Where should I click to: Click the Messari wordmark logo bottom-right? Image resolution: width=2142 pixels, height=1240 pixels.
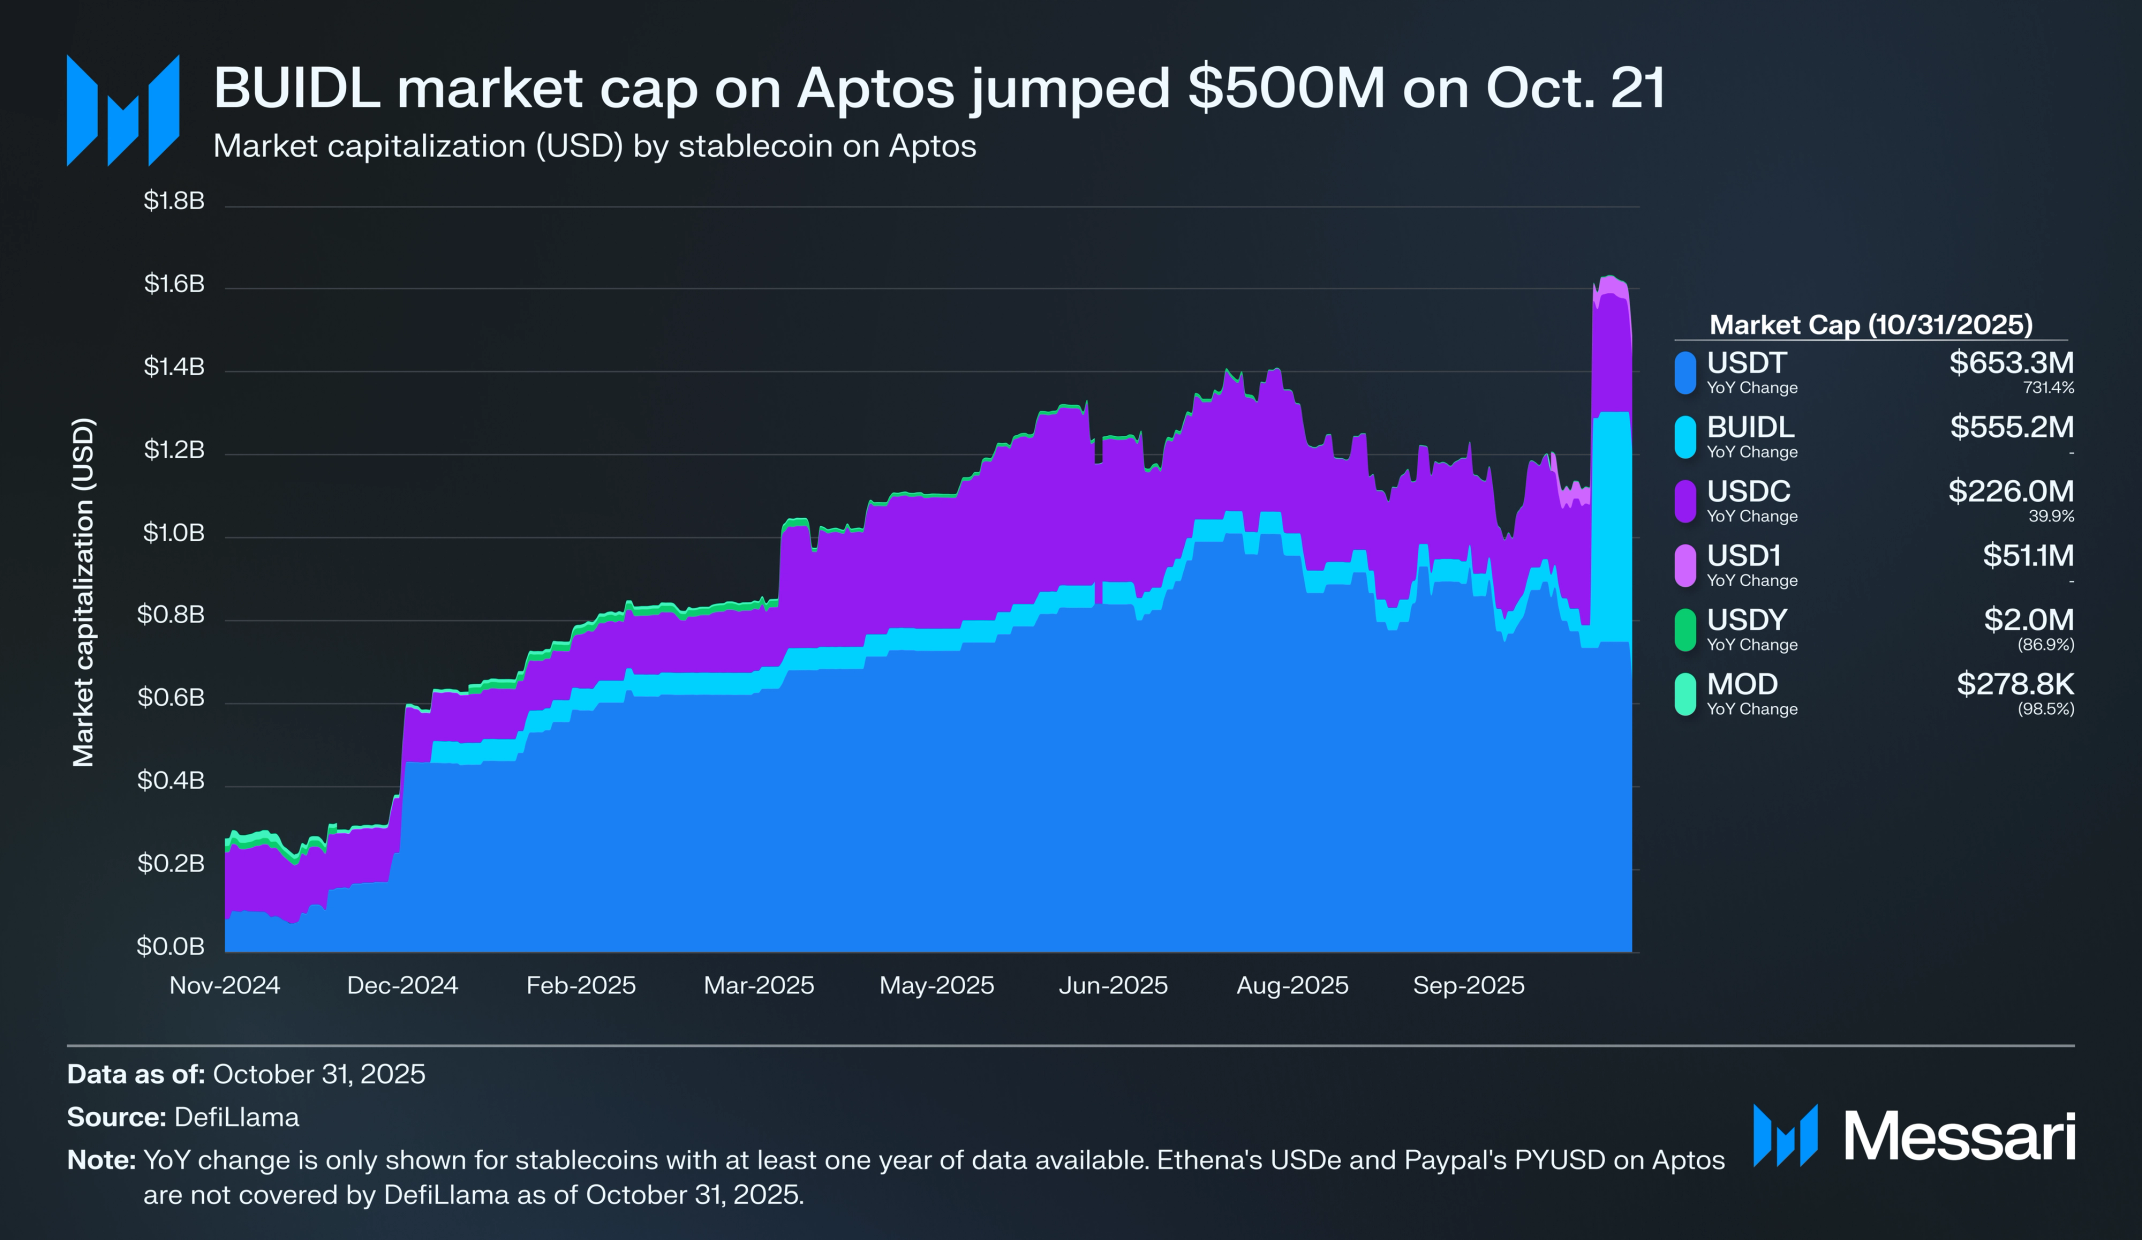pos(1914,1136)
